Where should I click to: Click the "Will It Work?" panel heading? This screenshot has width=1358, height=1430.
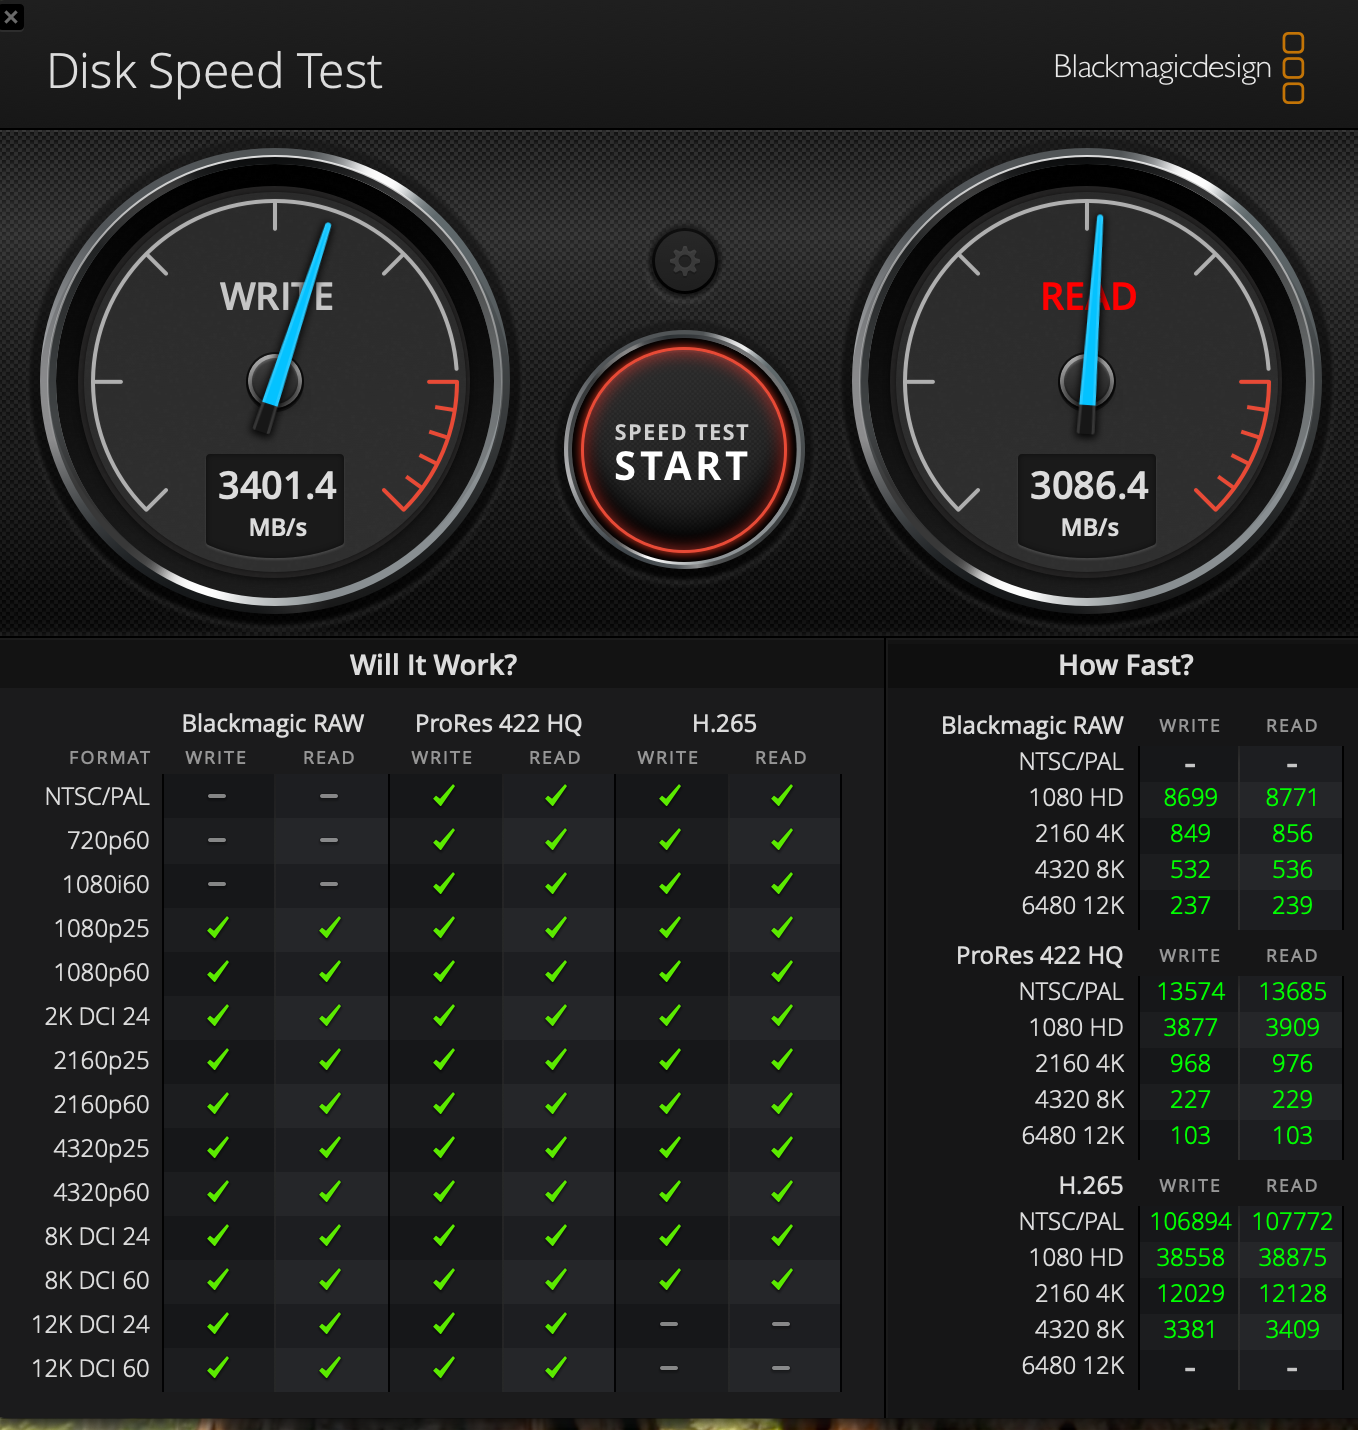tap(433, 665)
